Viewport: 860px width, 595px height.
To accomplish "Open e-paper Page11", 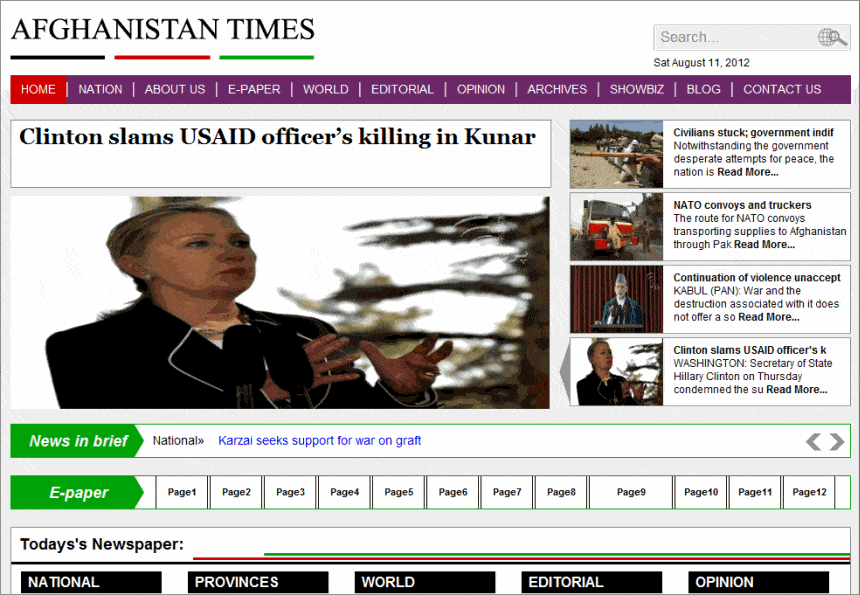I will (x=755, y=492).
